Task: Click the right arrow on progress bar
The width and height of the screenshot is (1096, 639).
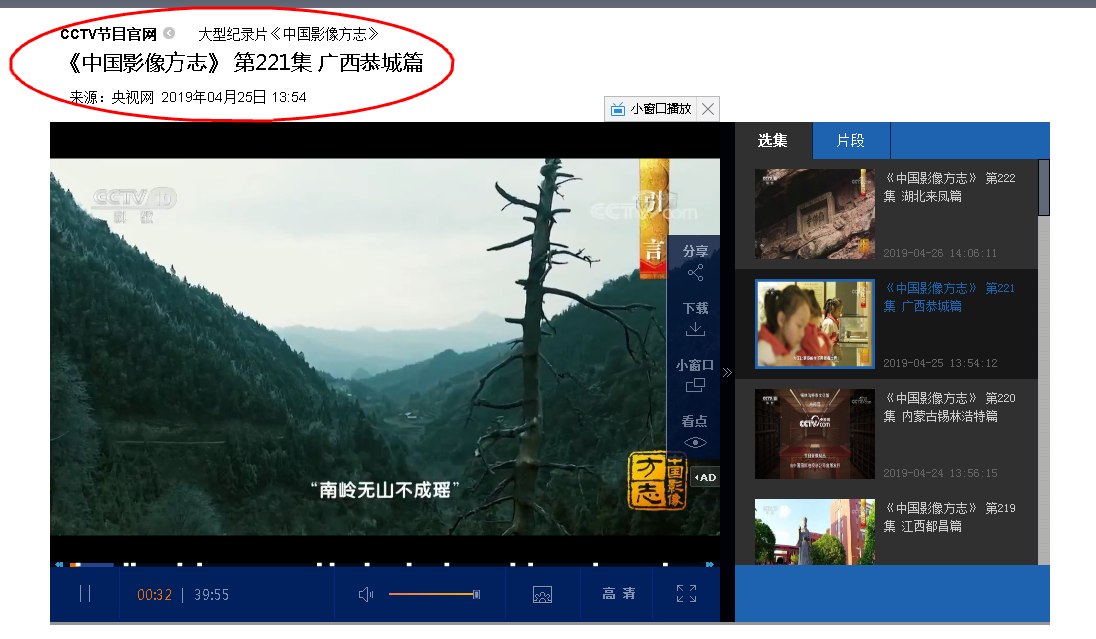Action: coord(709,563)
